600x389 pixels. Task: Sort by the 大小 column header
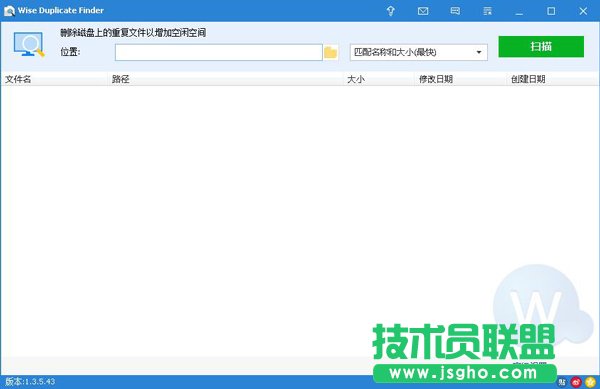coord(355,79)
